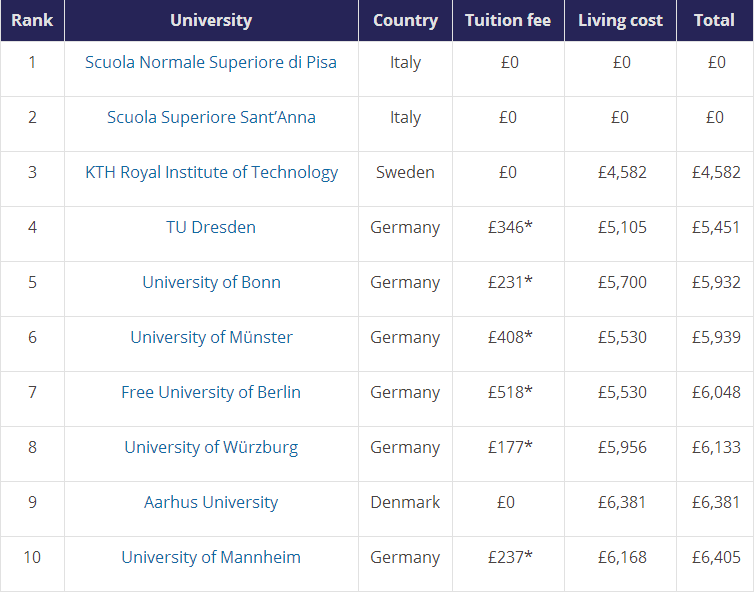Open the Aarhus University link
Viewport: 754px width, 594px height.
[211, 502]
